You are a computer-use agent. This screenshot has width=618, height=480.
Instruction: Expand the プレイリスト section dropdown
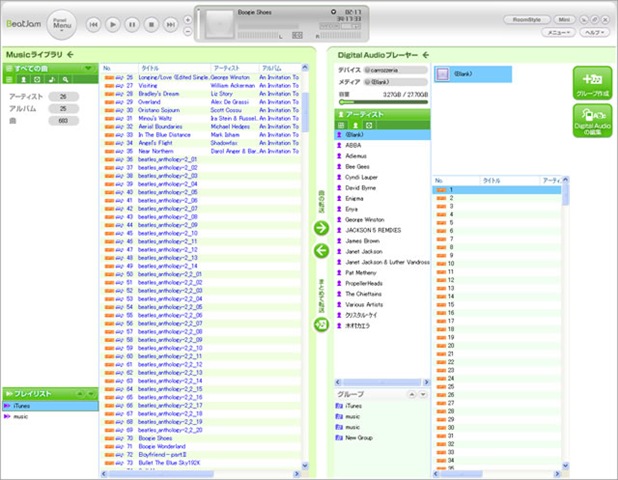pyautogui.click(x=92, y=394)
